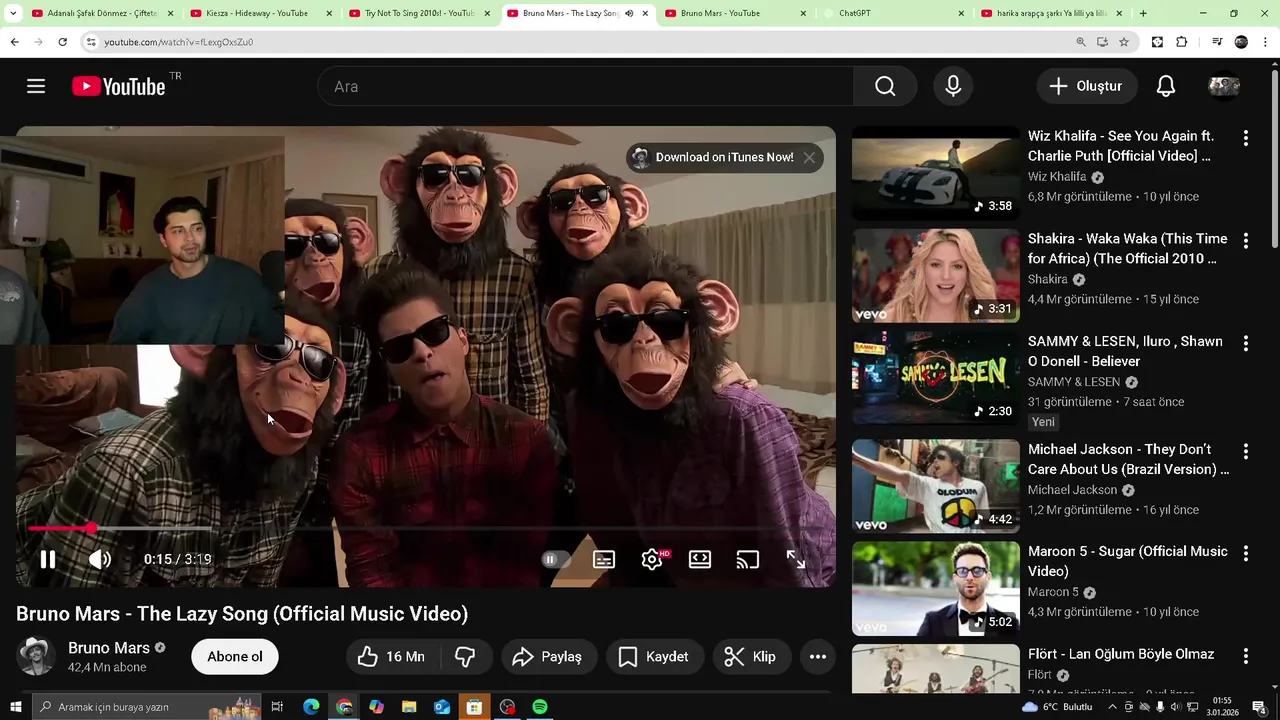Subscribe using the Abone ol button
The width and height of the screenshot is (1280, 720).
235,656
